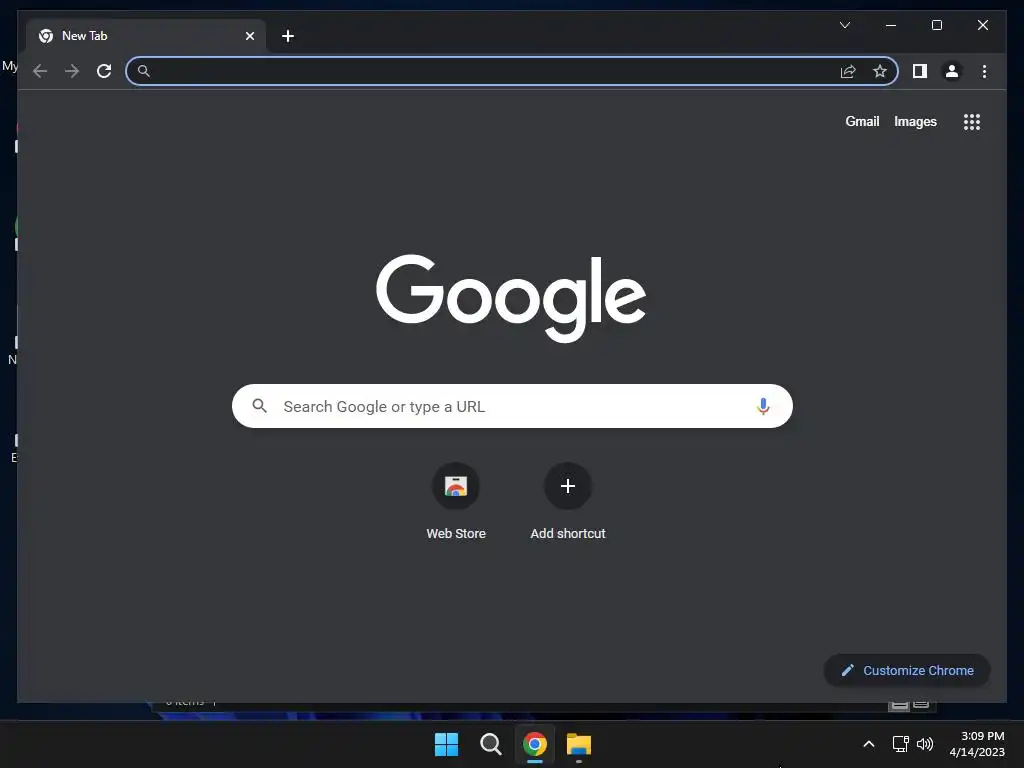Open the Chrome profile menu
This screenshot has height=768, width=1024.
click(952, 71)
